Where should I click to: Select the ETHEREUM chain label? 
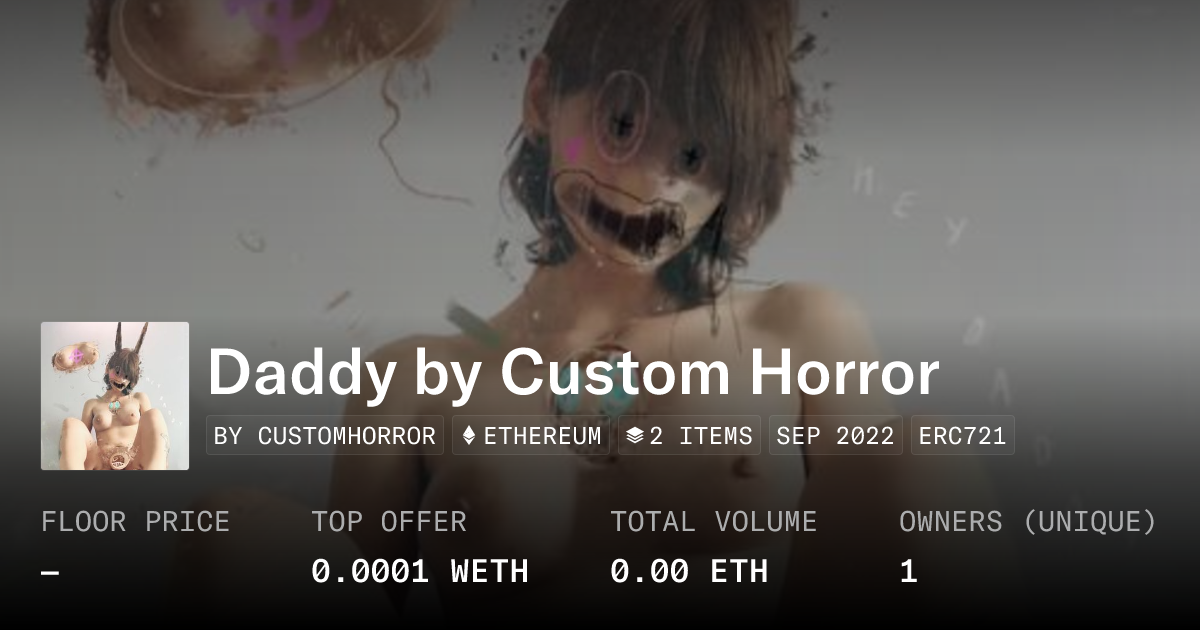pos(542,436)
